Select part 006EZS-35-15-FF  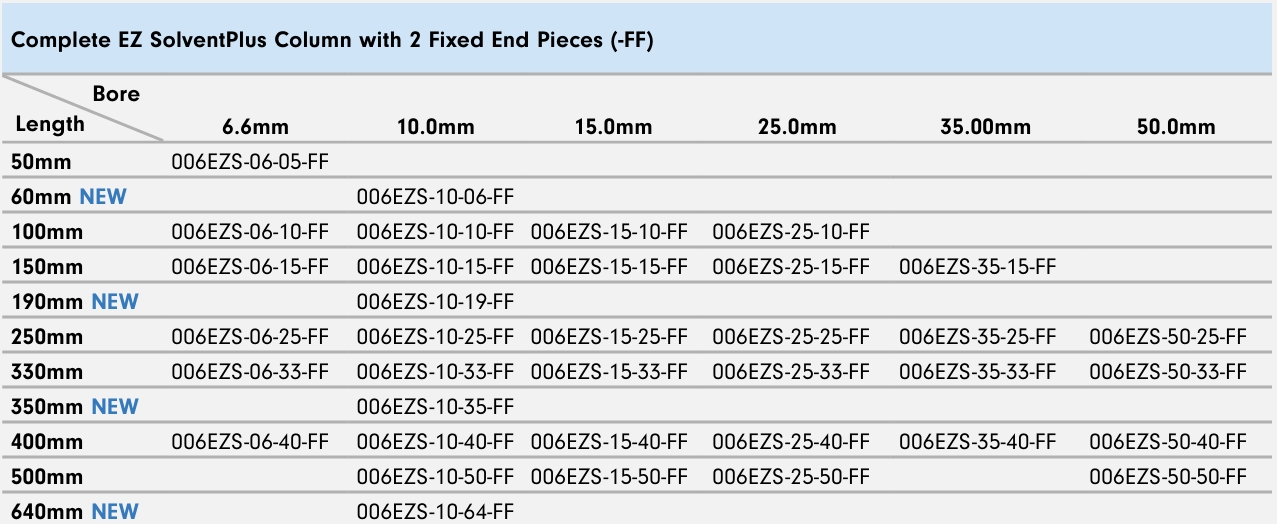coord(978,267)
